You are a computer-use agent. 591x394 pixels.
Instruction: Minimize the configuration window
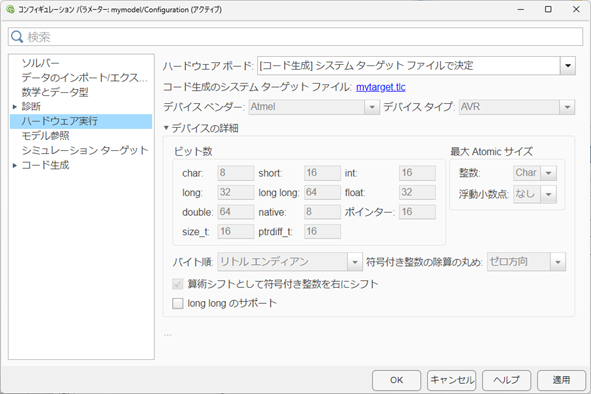pos(521,9)
